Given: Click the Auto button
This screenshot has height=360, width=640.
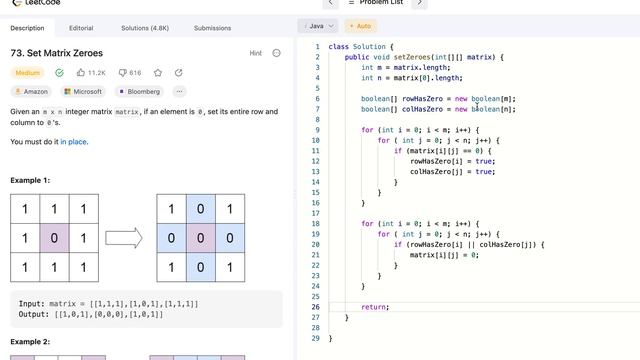Looking at the screenshot, I should pyautogui.click(x=360, y=26).
